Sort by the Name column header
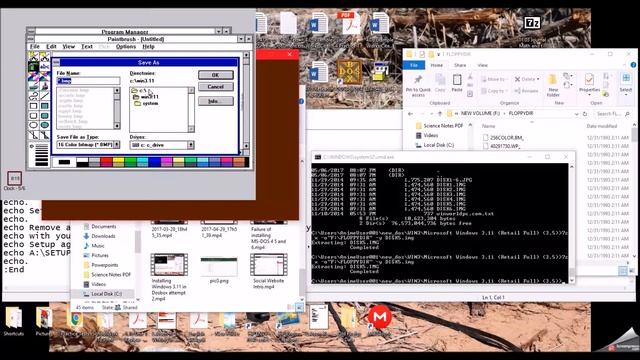Screen dimensions: 640x360 (488, 126)
